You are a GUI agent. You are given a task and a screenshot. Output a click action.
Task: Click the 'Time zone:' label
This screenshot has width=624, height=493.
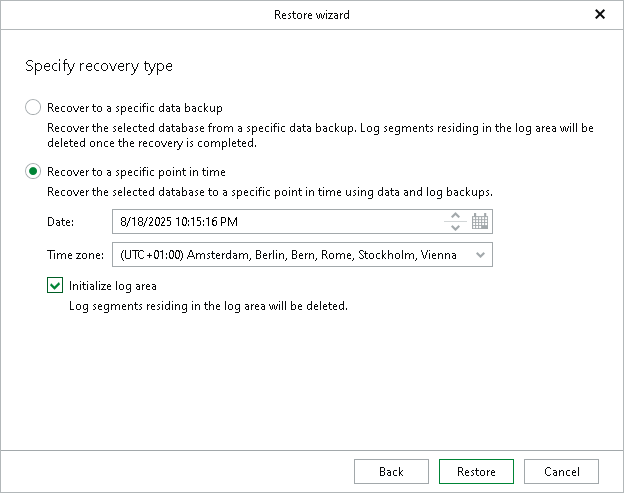[75, 255]
